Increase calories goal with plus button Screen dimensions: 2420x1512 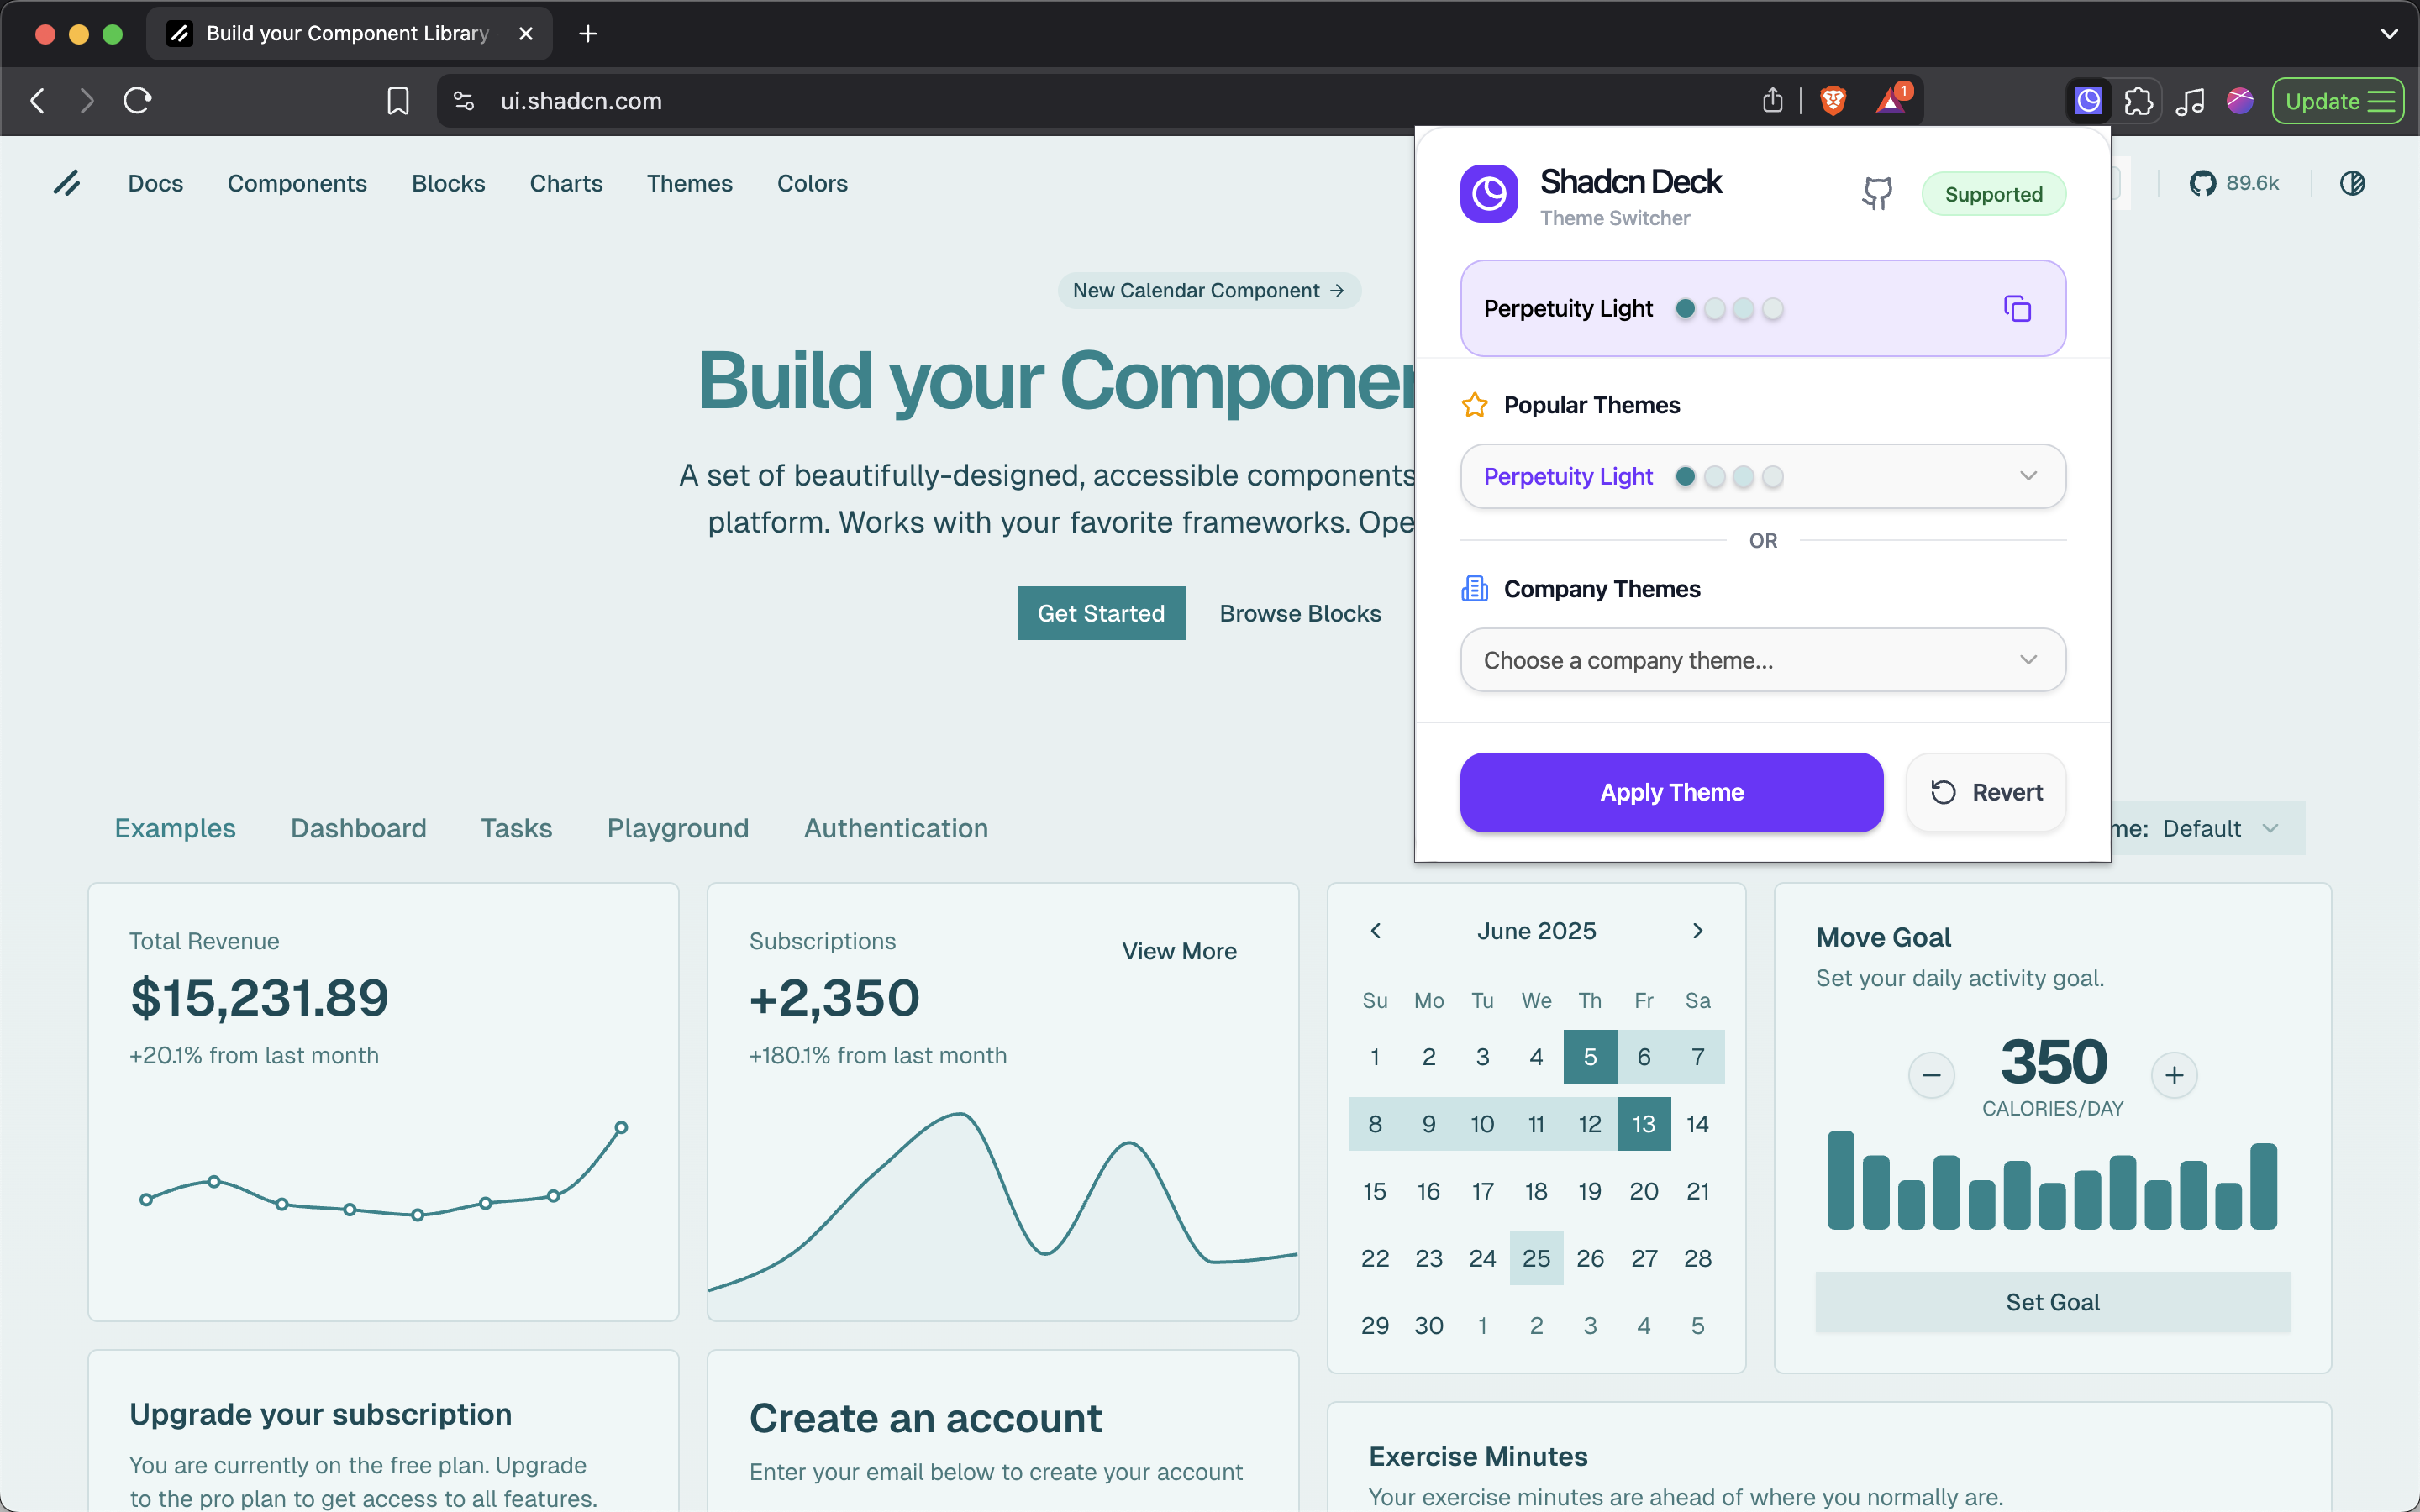tap(2174, 1075)
